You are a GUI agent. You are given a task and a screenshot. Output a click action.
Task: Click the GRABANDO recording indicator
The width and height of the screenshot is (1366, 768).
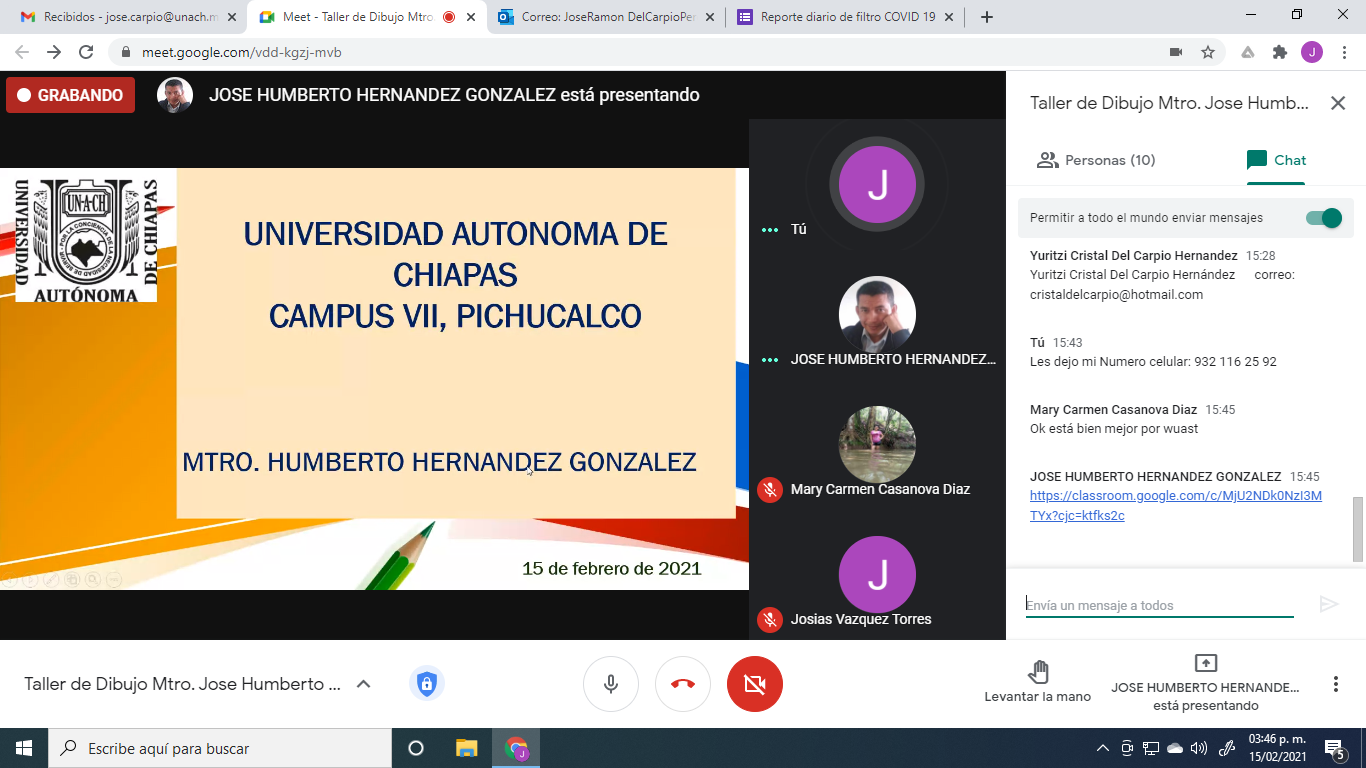pyautogui.click(x=70, y=95)
